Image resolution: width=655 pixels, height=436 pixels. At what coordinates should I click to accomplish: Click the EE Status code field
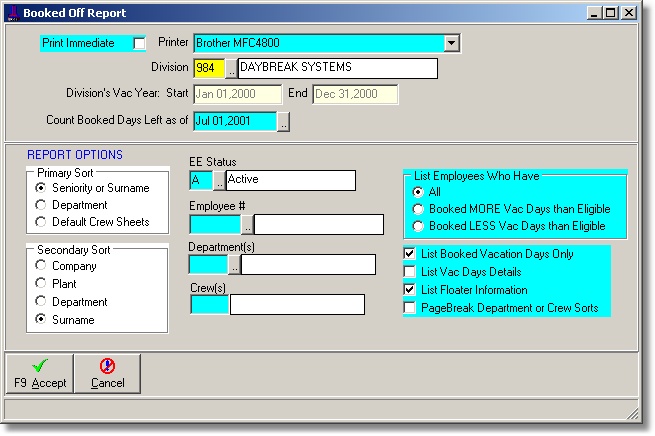click(x=201, y=180)
